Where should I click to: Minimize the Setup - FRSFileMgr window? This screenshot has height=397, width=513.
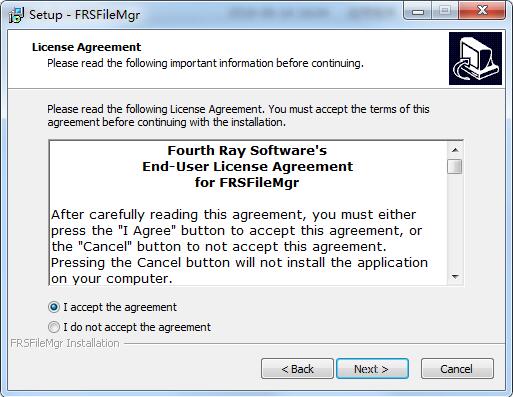[418, 11]
